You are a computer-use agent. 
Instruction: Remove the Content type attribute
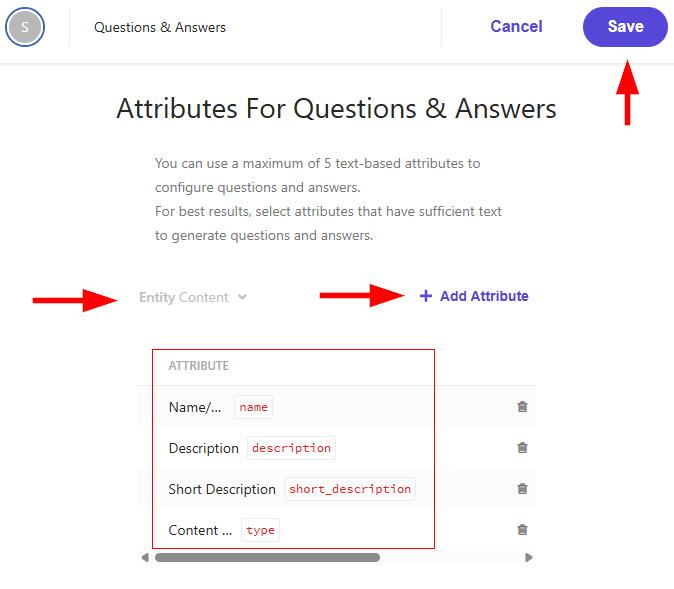point(522,530)
